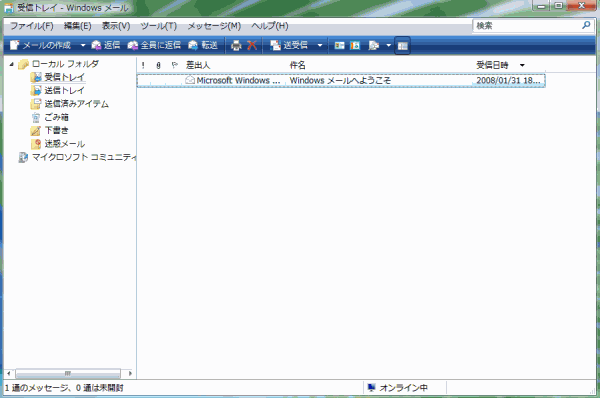600x398 pixels.
Task: Click the status text '1 通のメッセージ、0 通は未開封'
Action: pos(64,388)
